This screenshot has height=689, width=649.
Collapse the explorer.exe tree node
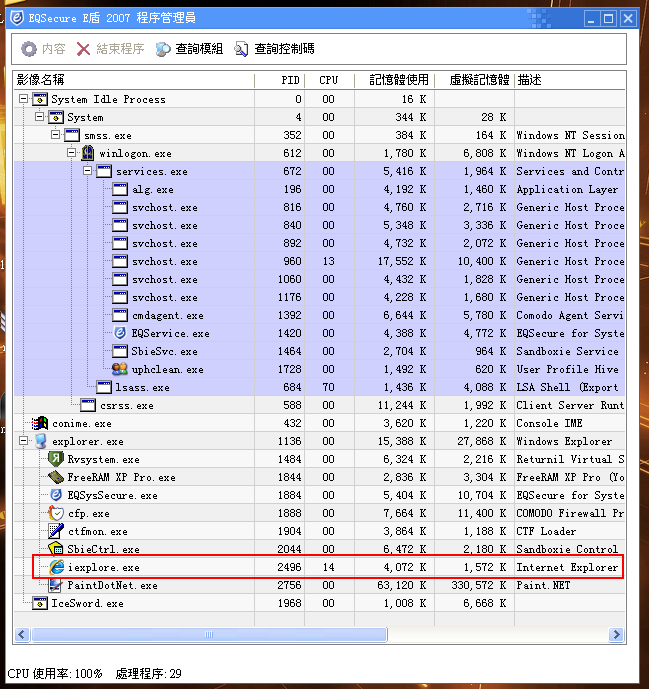(24, 441)
